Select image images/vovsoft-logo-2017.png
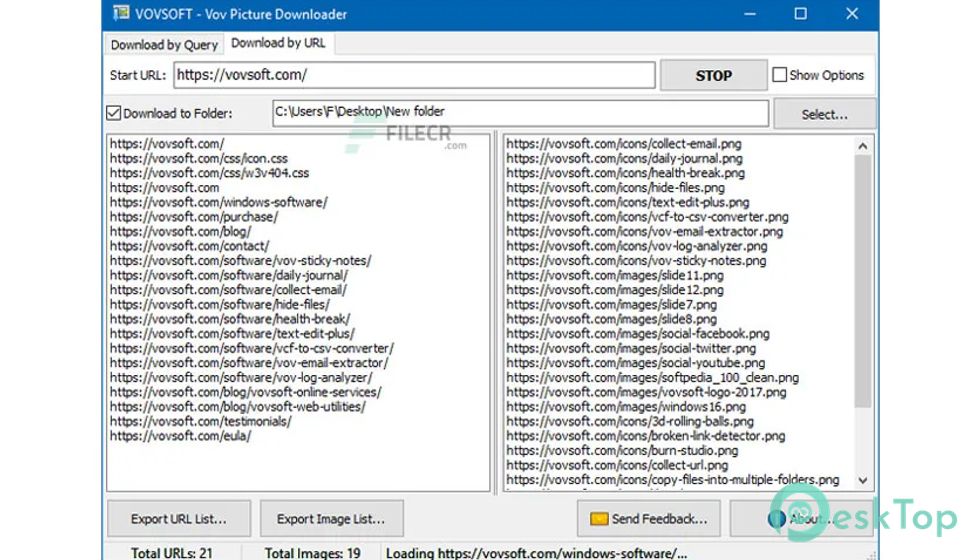 coord(646,392)
